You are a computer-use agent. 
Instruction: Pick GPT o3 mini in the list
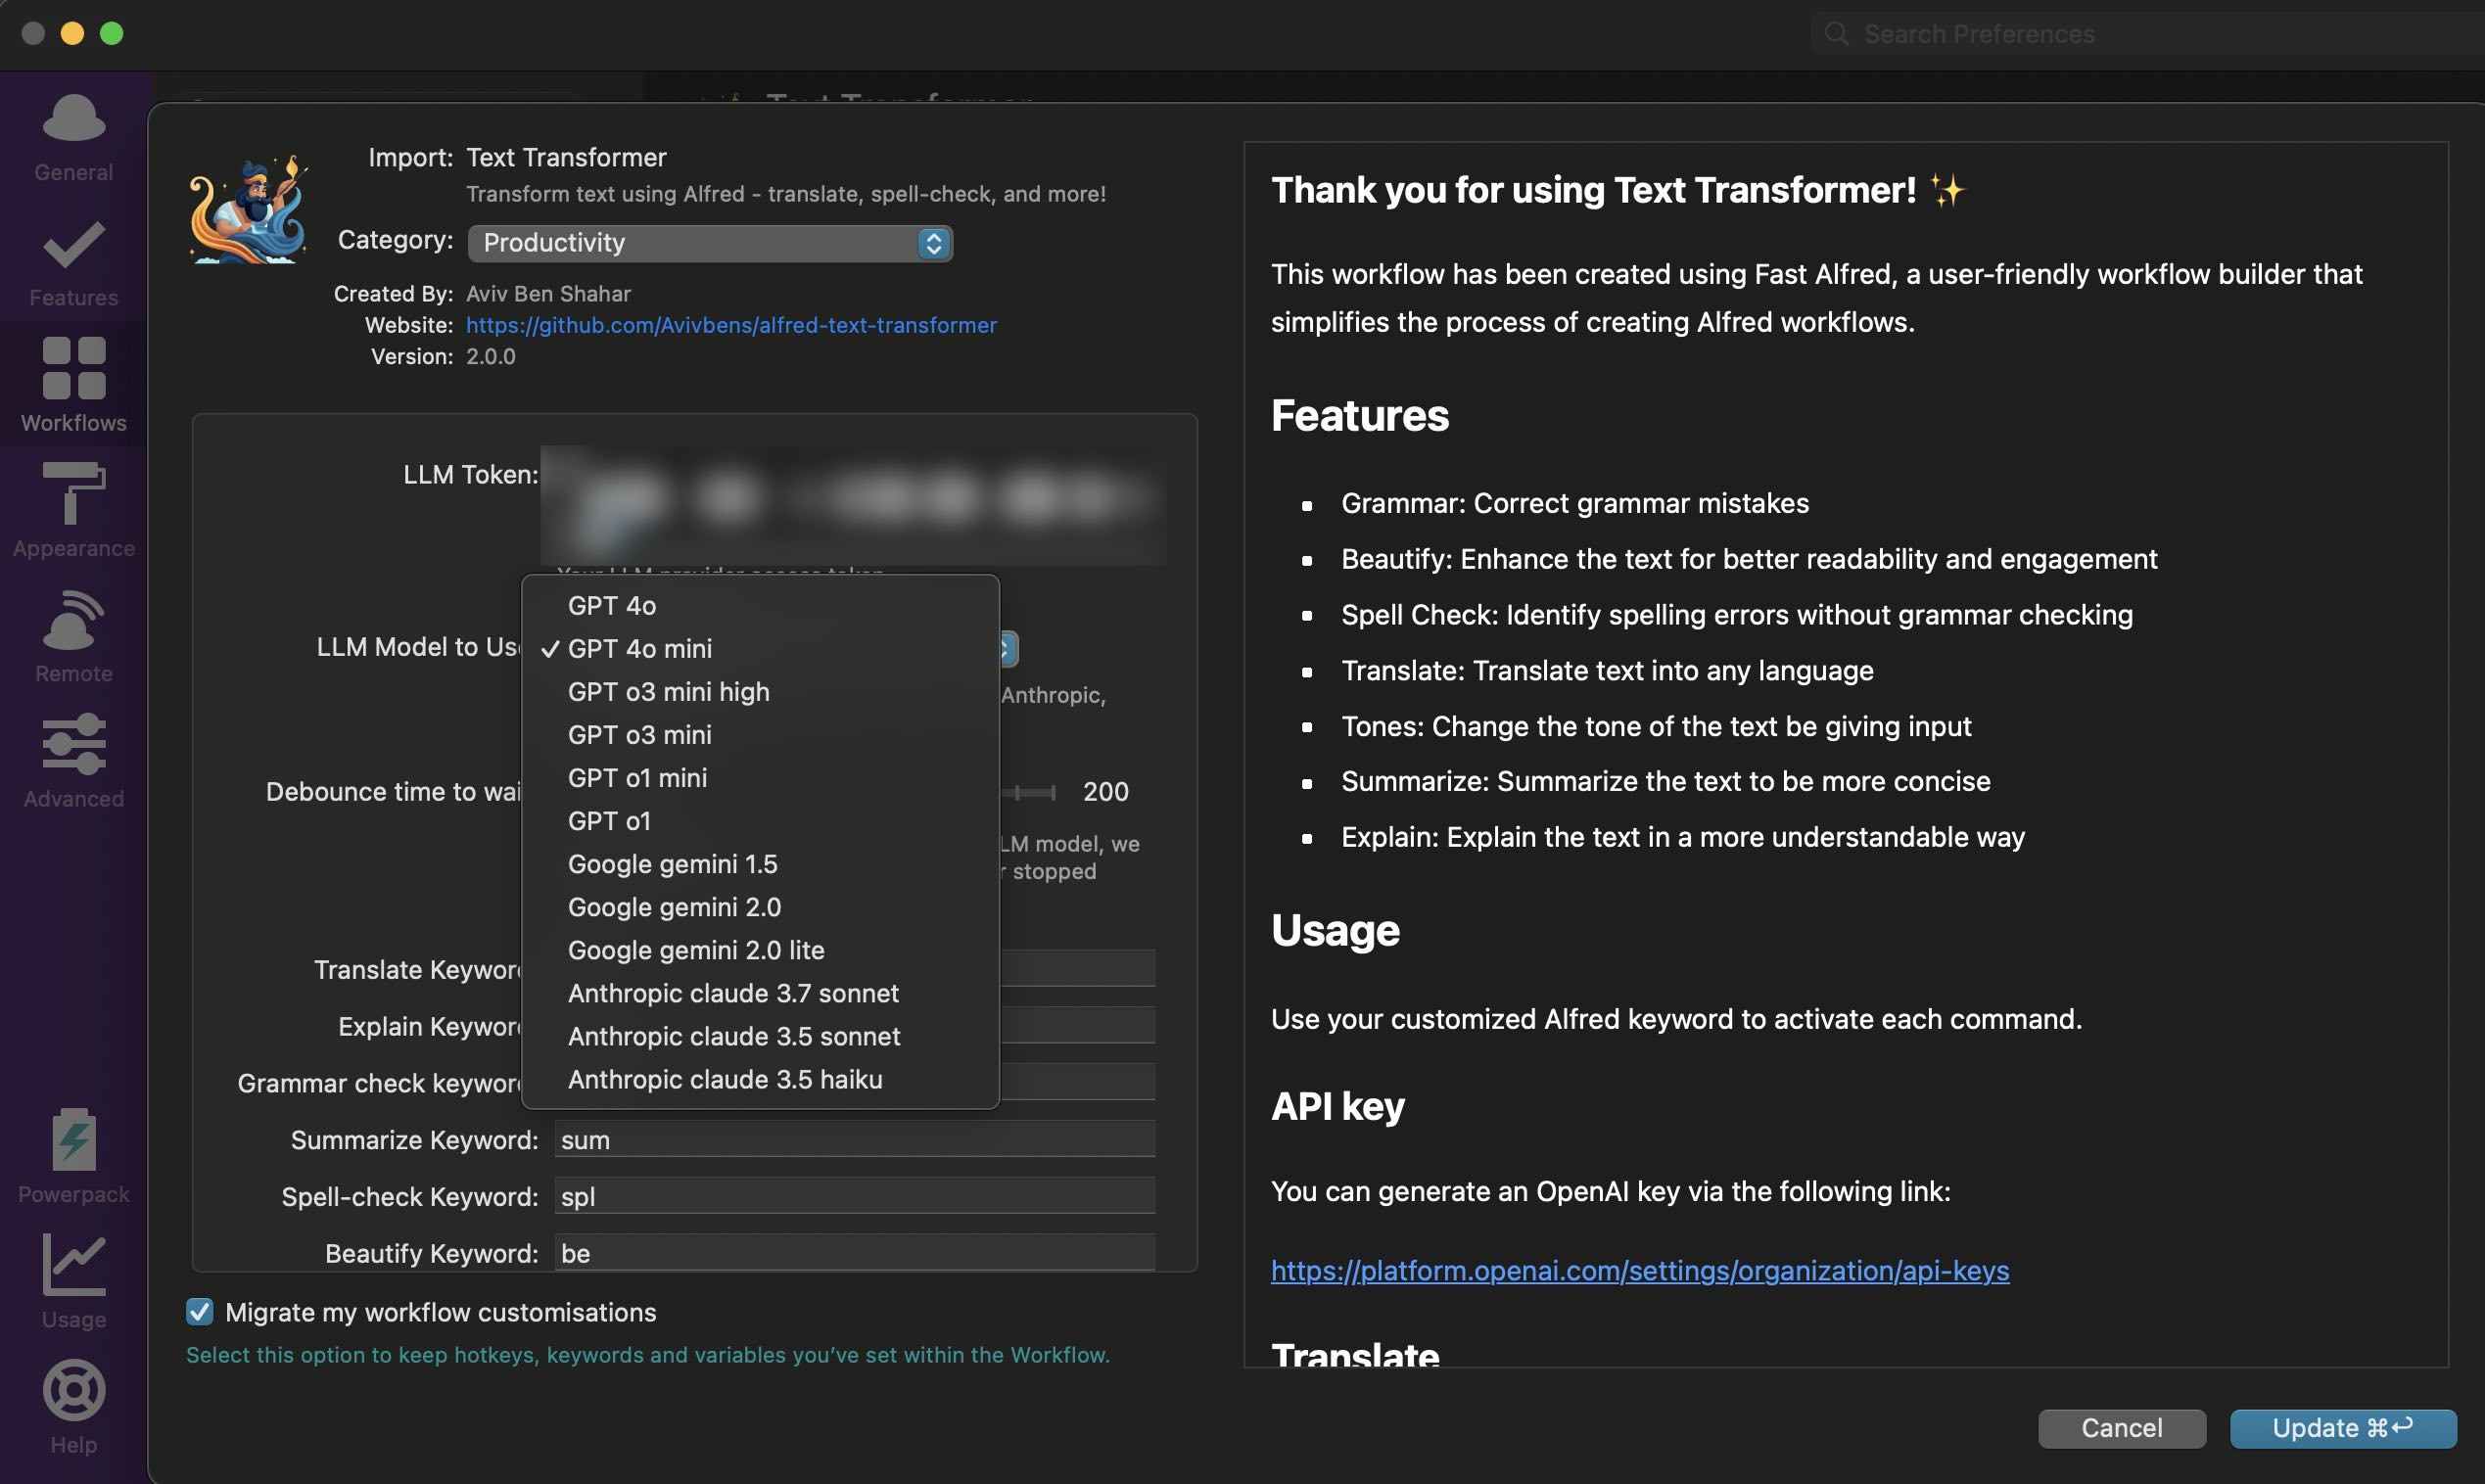(760, 734)
